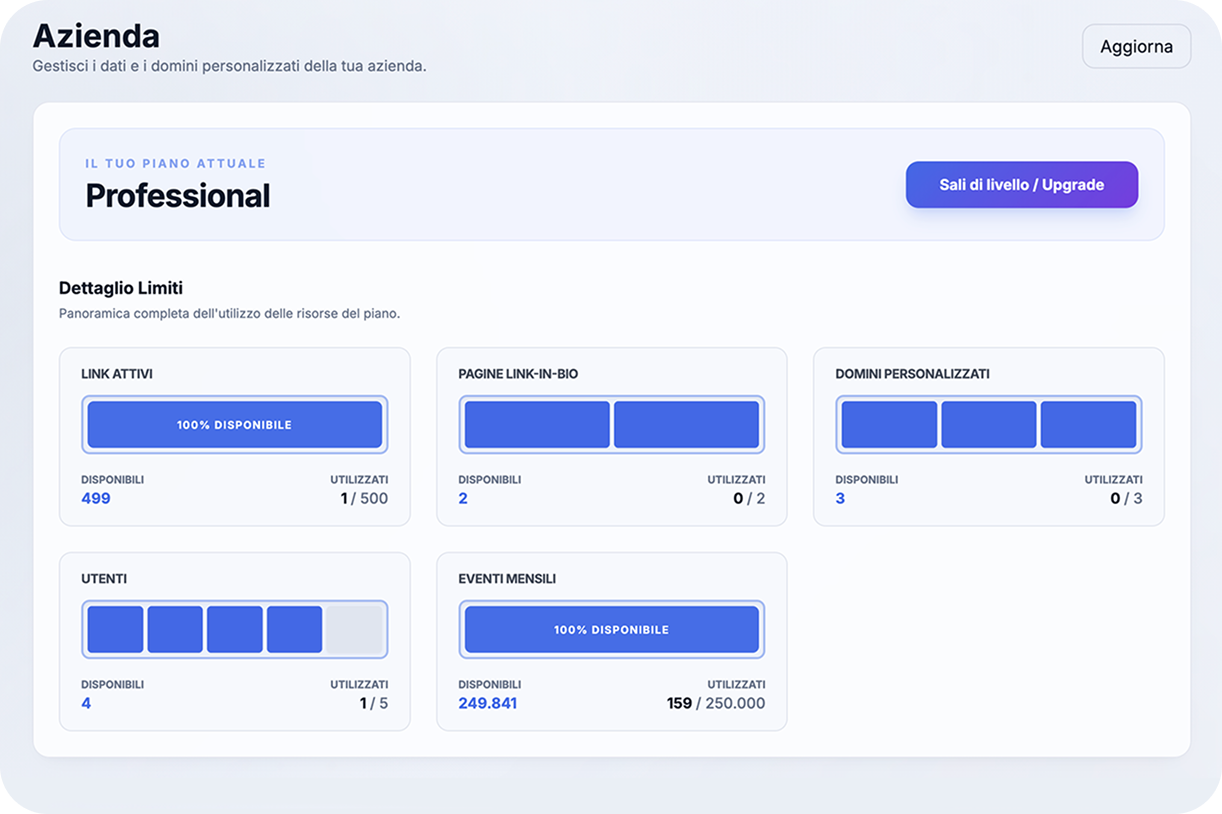Click the Dettaglio Limiti section heading
The width and height of the screenshot is (1222, 814).
tap(121, 288)
